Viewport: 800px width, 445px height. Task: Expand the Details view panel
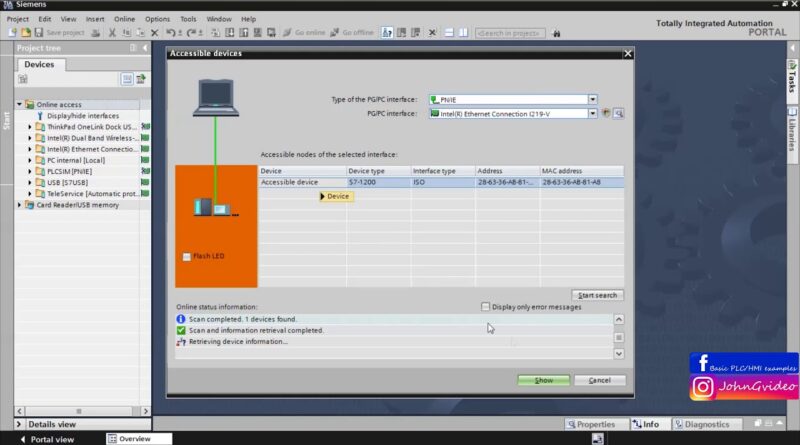[19, 424]
